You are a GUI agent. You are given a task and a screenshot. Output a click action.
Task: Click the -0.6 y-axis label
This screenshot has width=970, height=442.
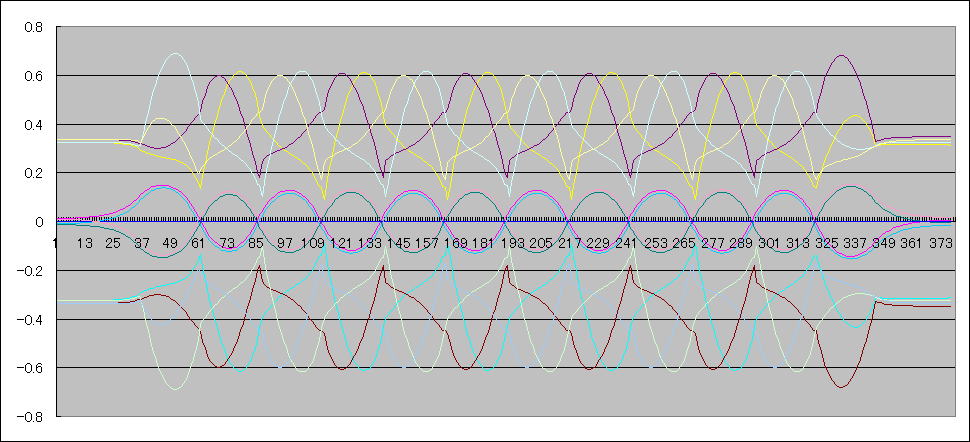point(30,368)
